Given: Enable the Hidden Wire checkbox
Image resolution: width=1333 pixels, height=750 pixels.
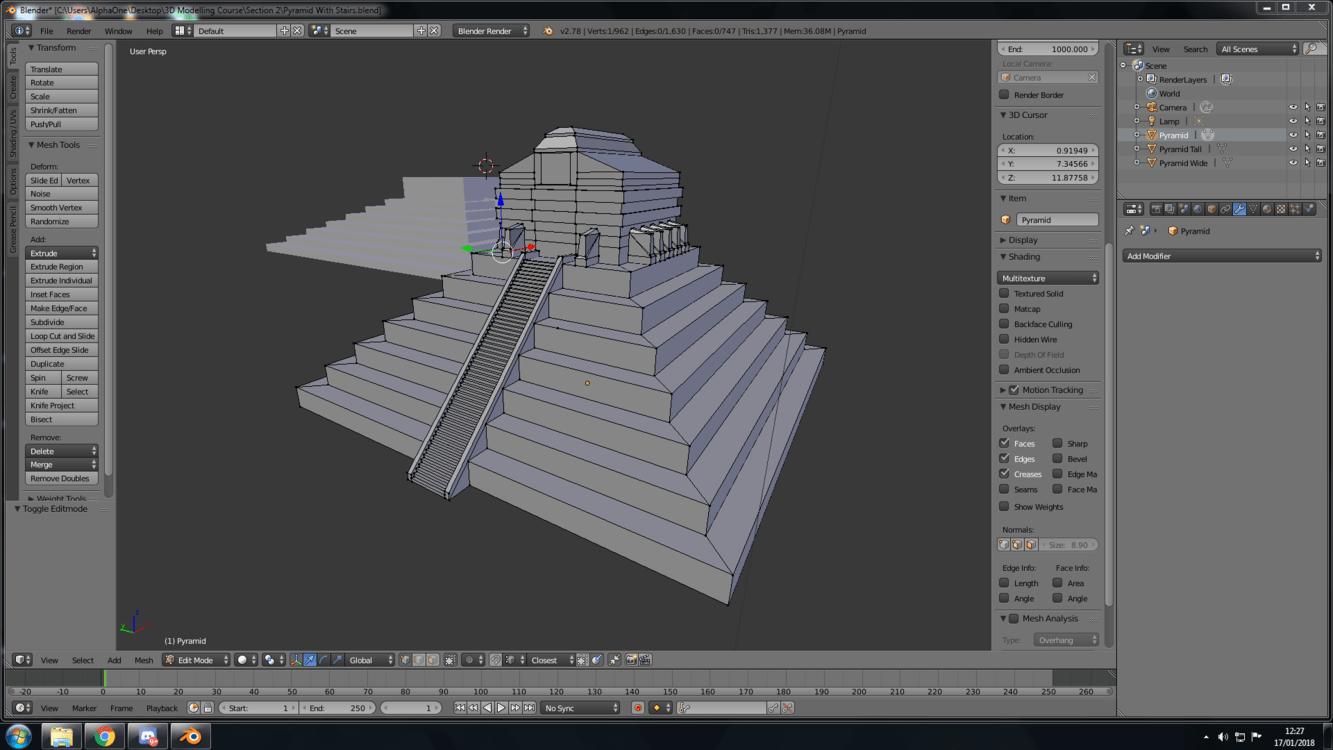Looking at the screenshot, I should point(1004,339).
